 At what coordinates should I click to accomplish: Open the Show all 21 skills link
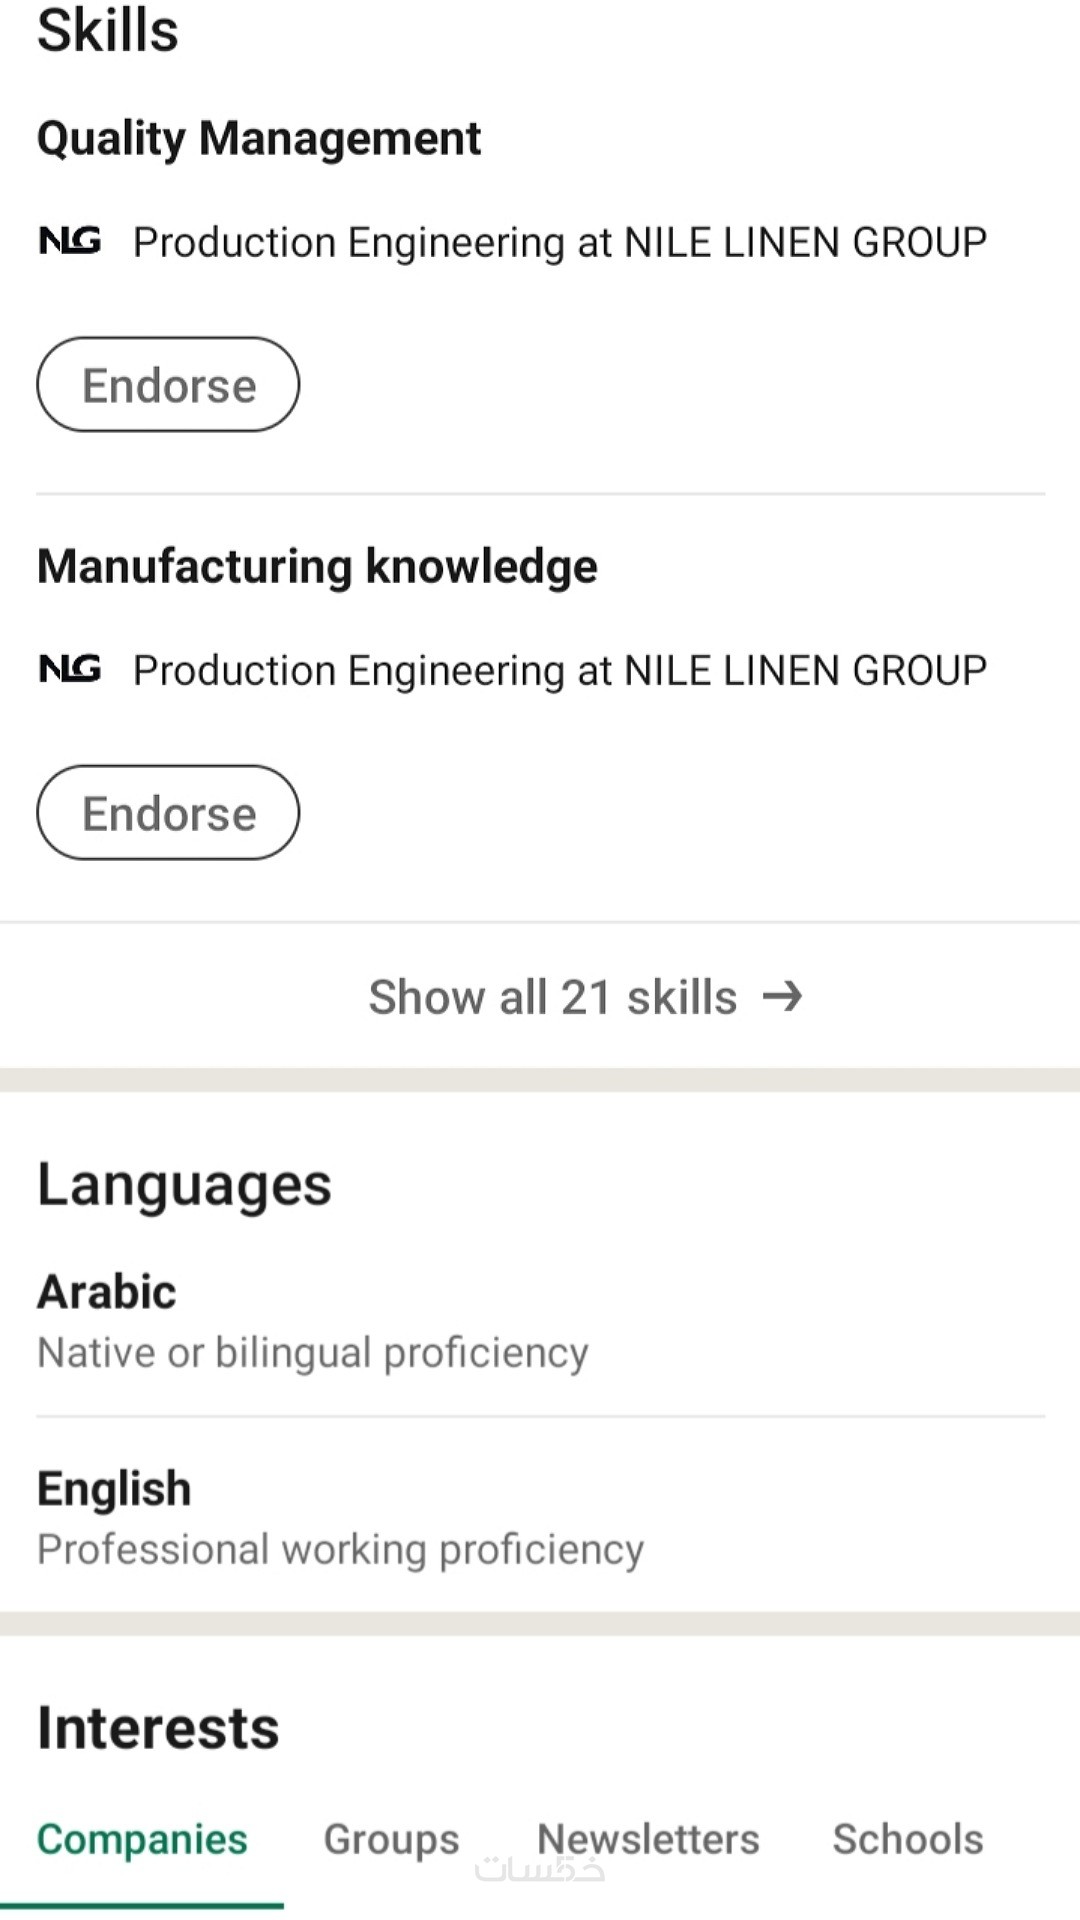553,997
